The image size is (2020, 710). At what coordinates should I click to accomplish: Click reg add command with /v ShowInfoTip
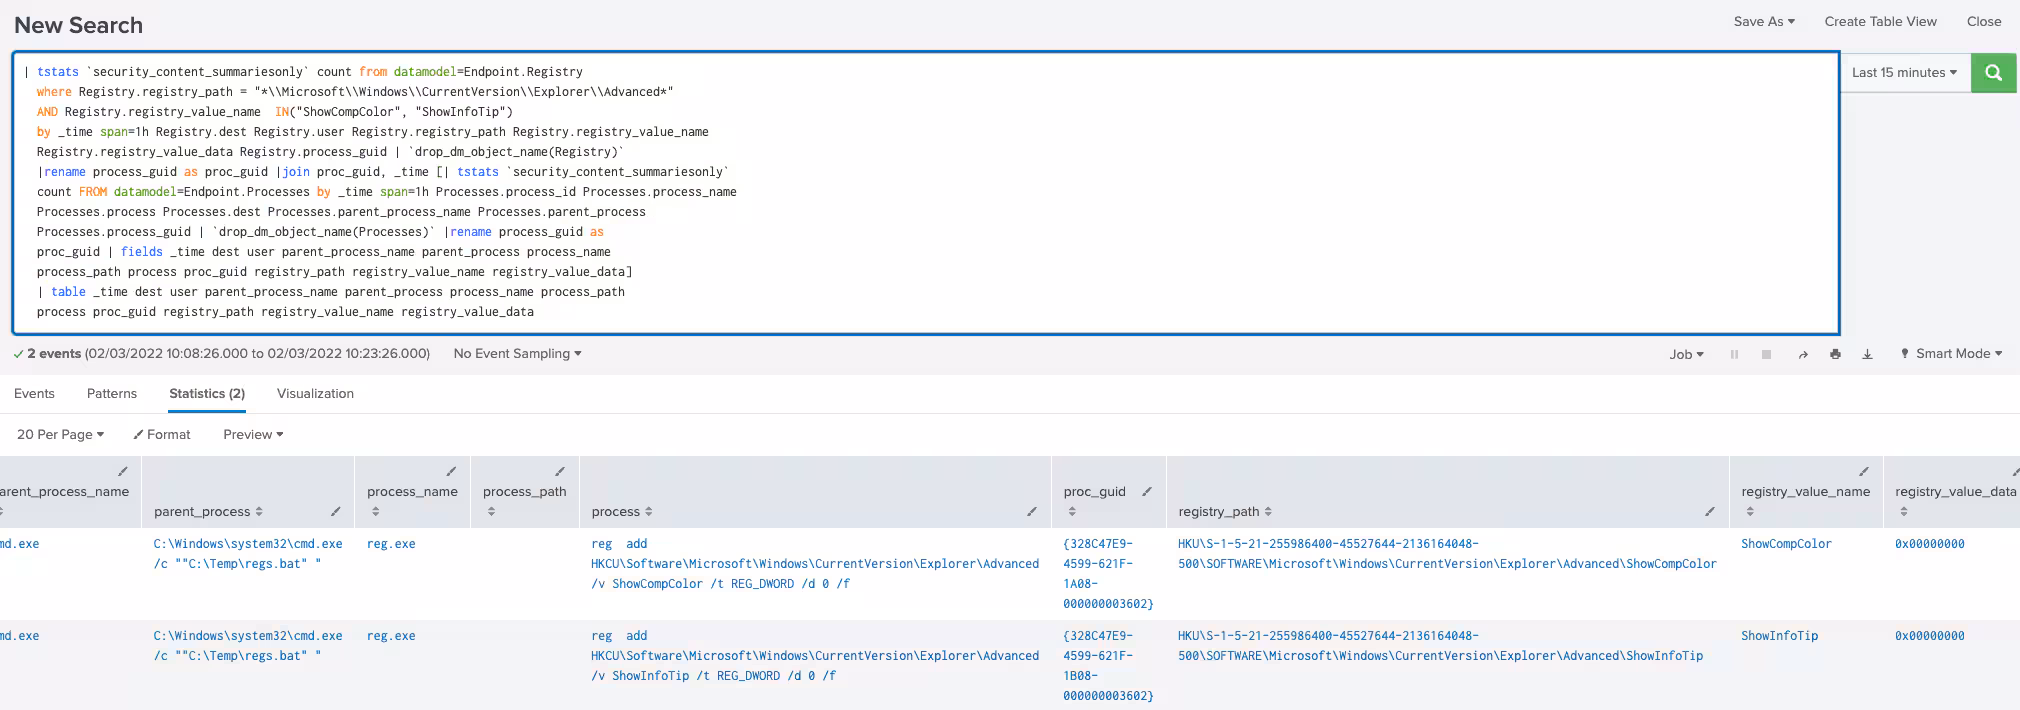[815, 656]
